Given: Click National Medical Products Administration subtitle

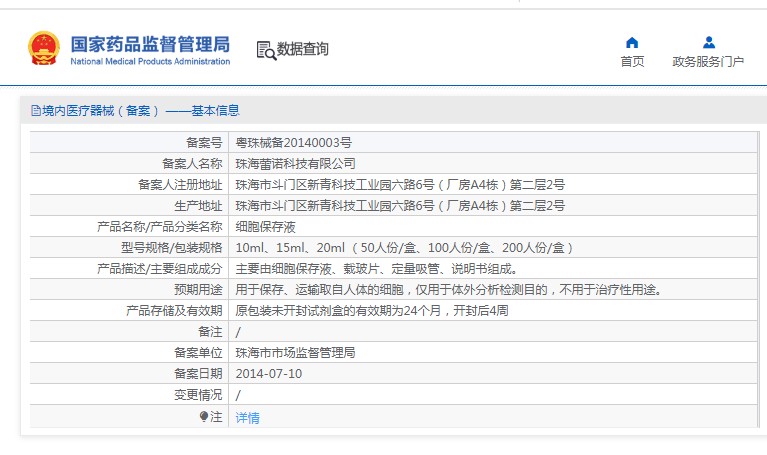Looking at the screenshot, I should click(x=150, y=62).
